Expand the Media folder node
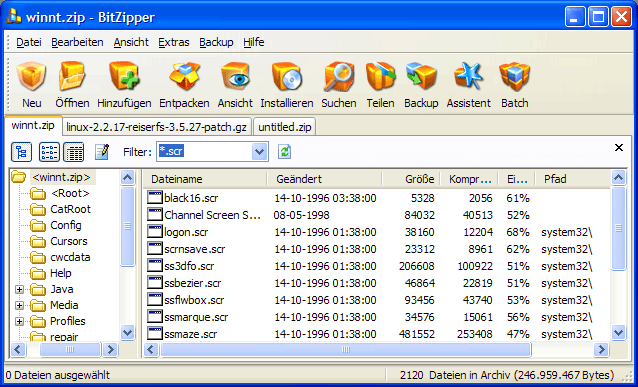This screenshot has height=387, width=638. (19, 305)
